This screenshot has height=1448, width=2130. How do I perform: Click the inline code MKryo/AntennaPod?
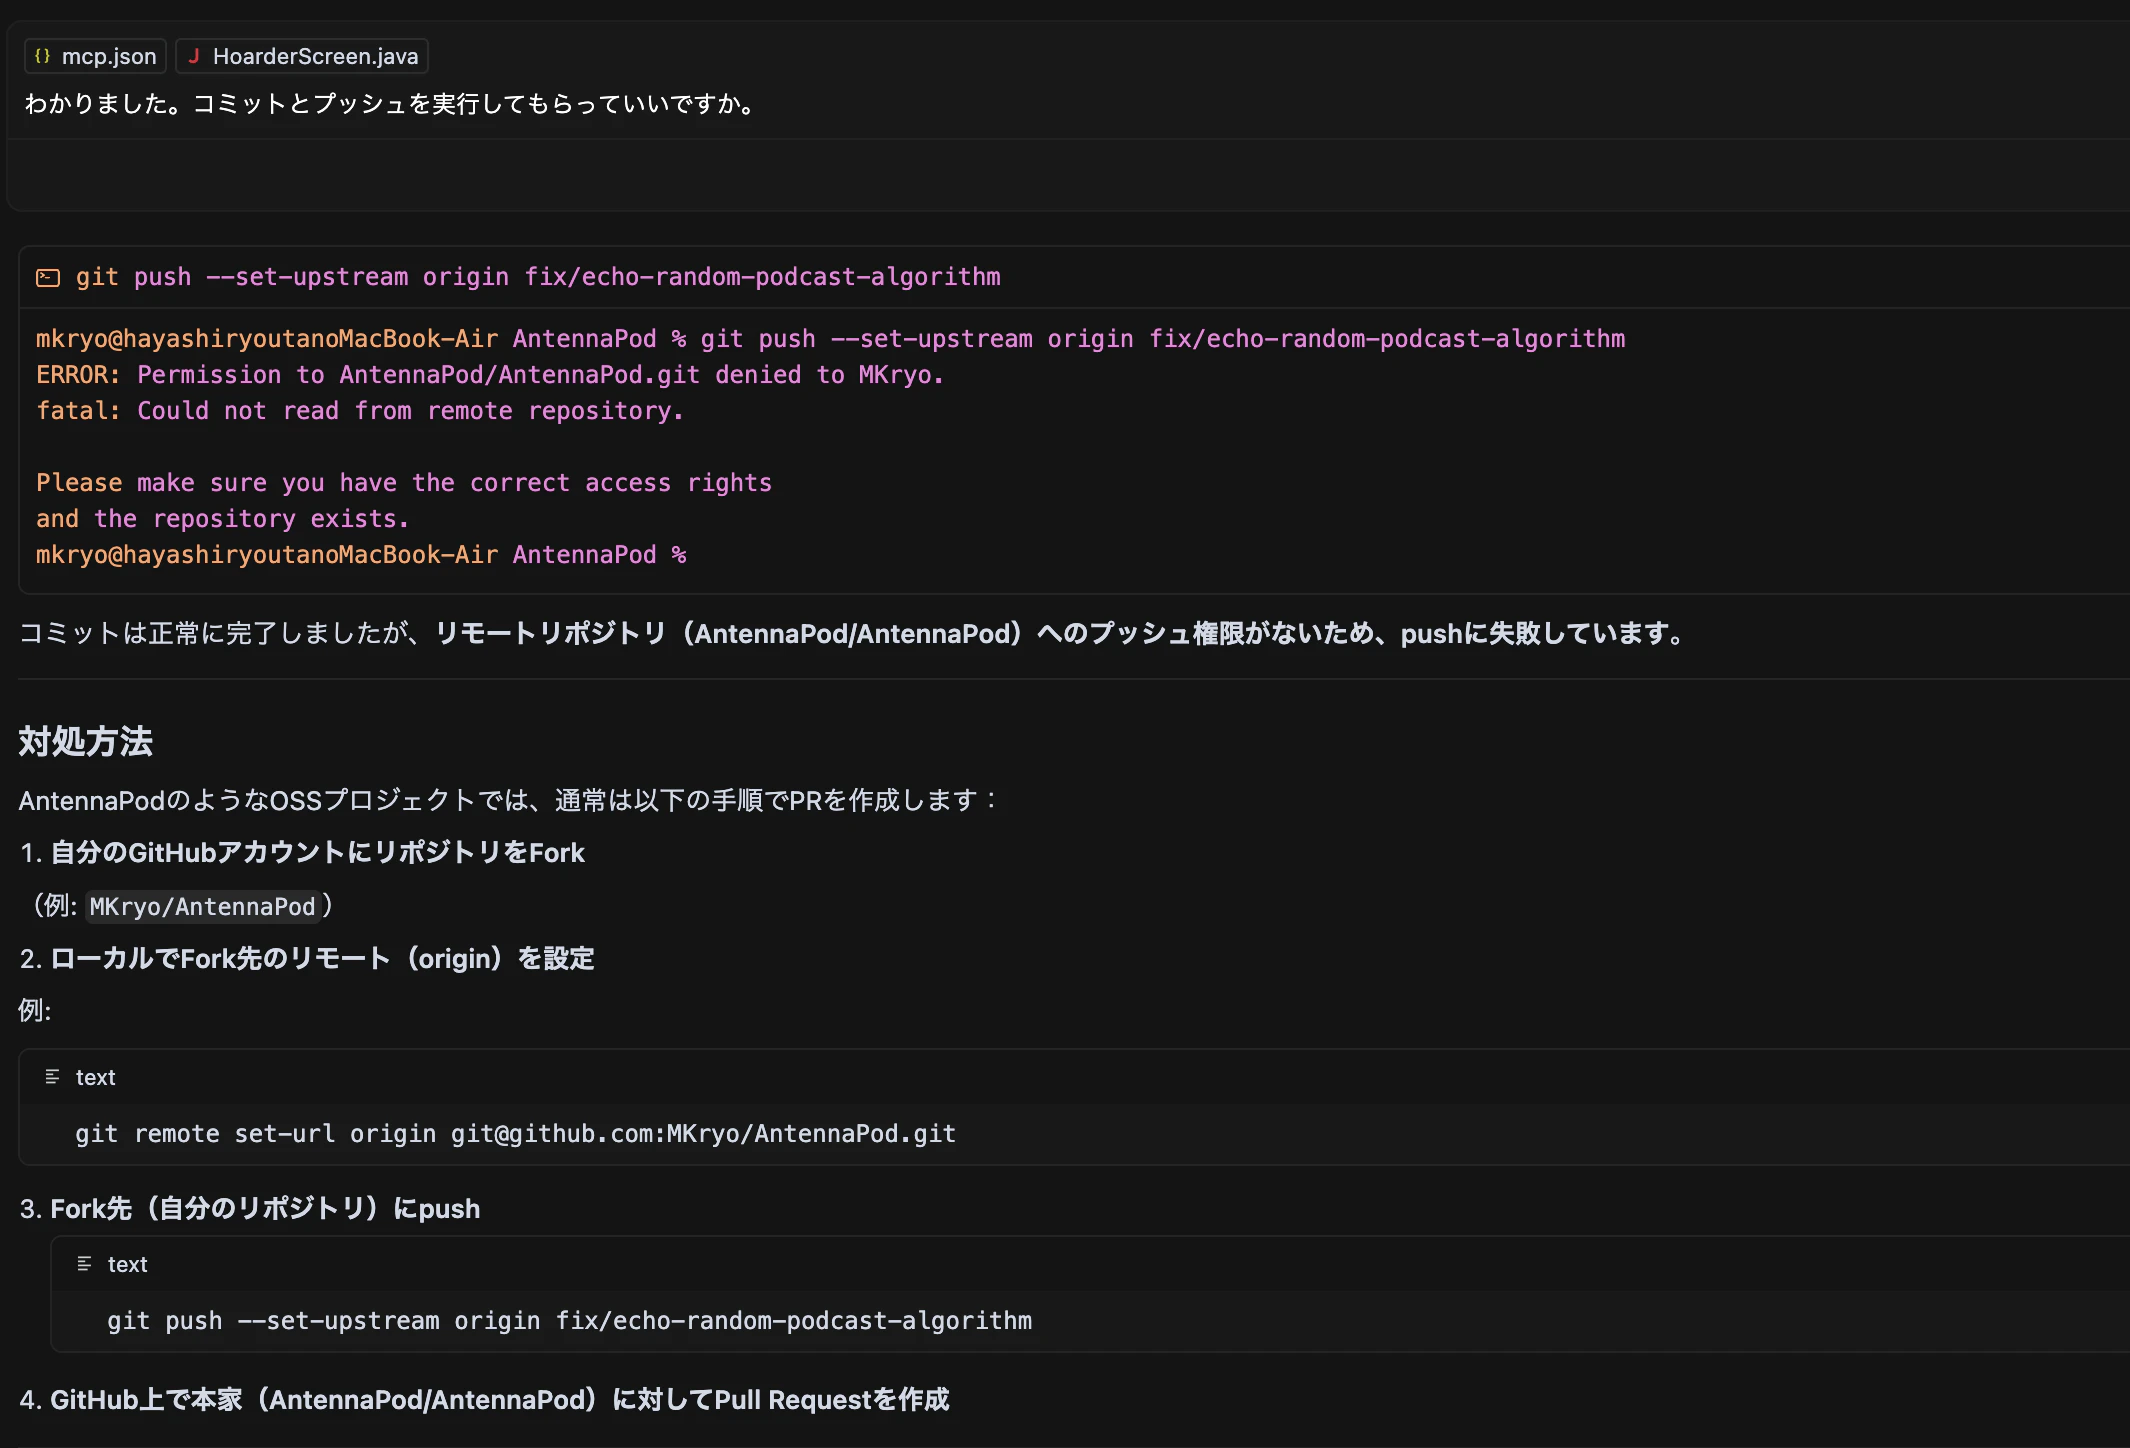pyautogui.click(x=203, y=907)
